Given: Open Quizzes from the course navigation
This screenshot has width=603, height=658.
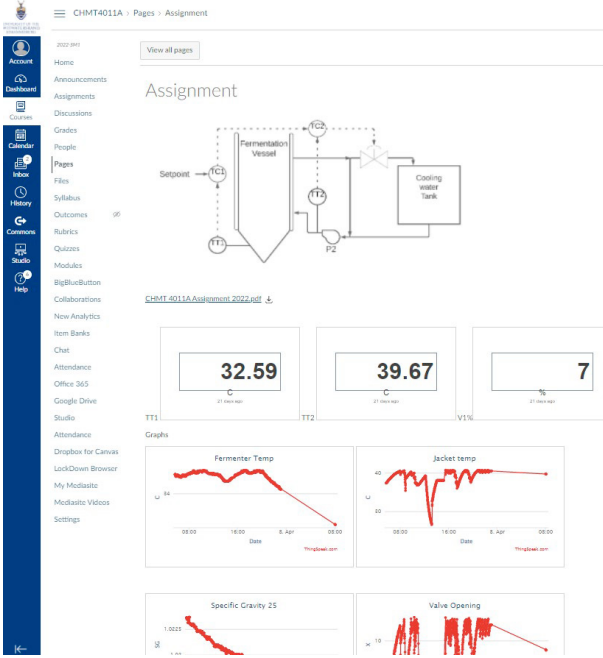Looking at the screenshot, I should pos(67,248).
